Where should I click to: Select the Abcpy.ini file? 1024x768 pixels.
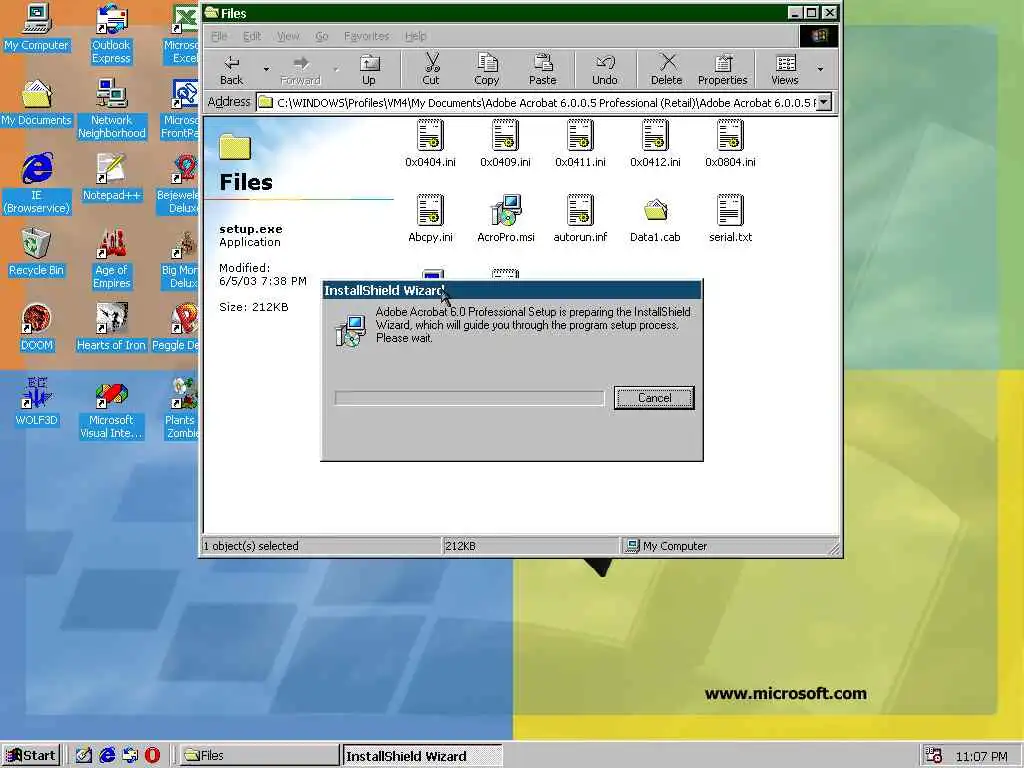430,219
